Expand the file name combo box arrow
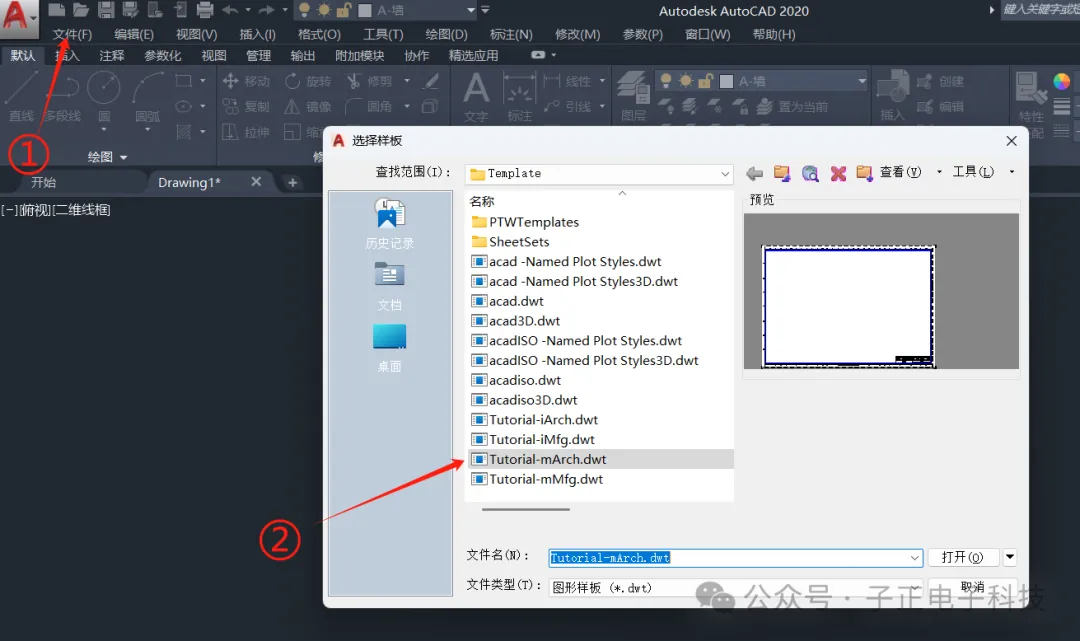The image size is (1080, 641). 915,558
